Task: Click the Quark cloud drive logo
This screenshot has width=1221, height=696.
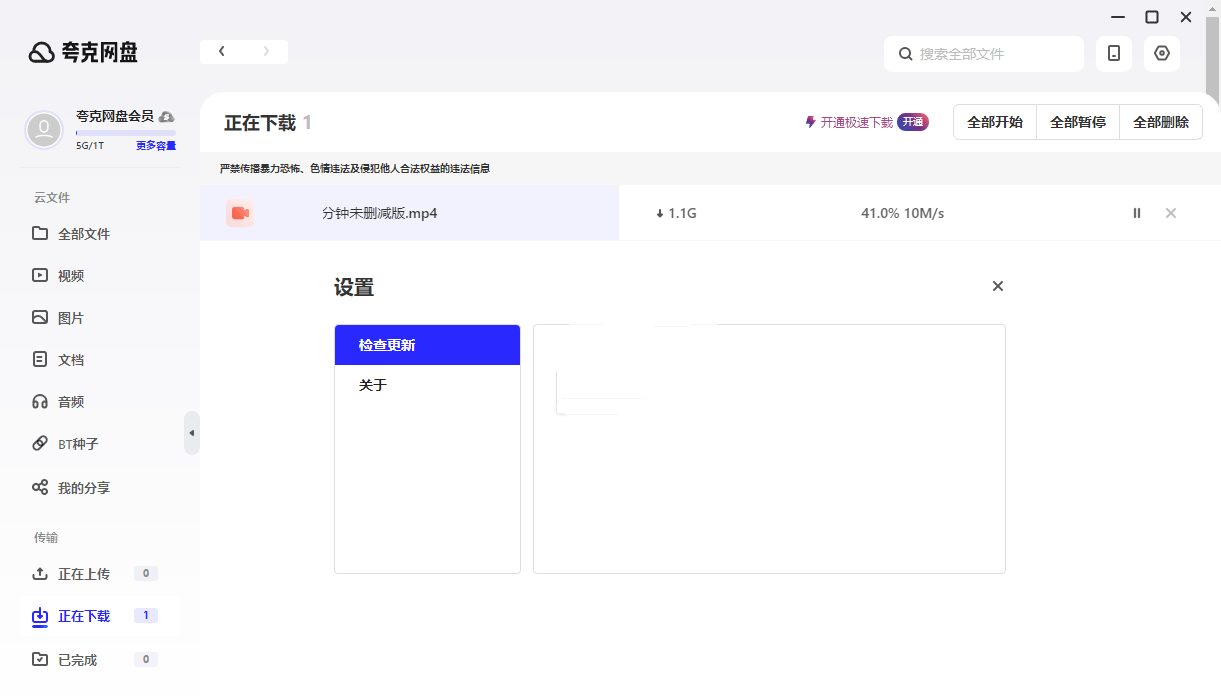Action: pos(83,53)
